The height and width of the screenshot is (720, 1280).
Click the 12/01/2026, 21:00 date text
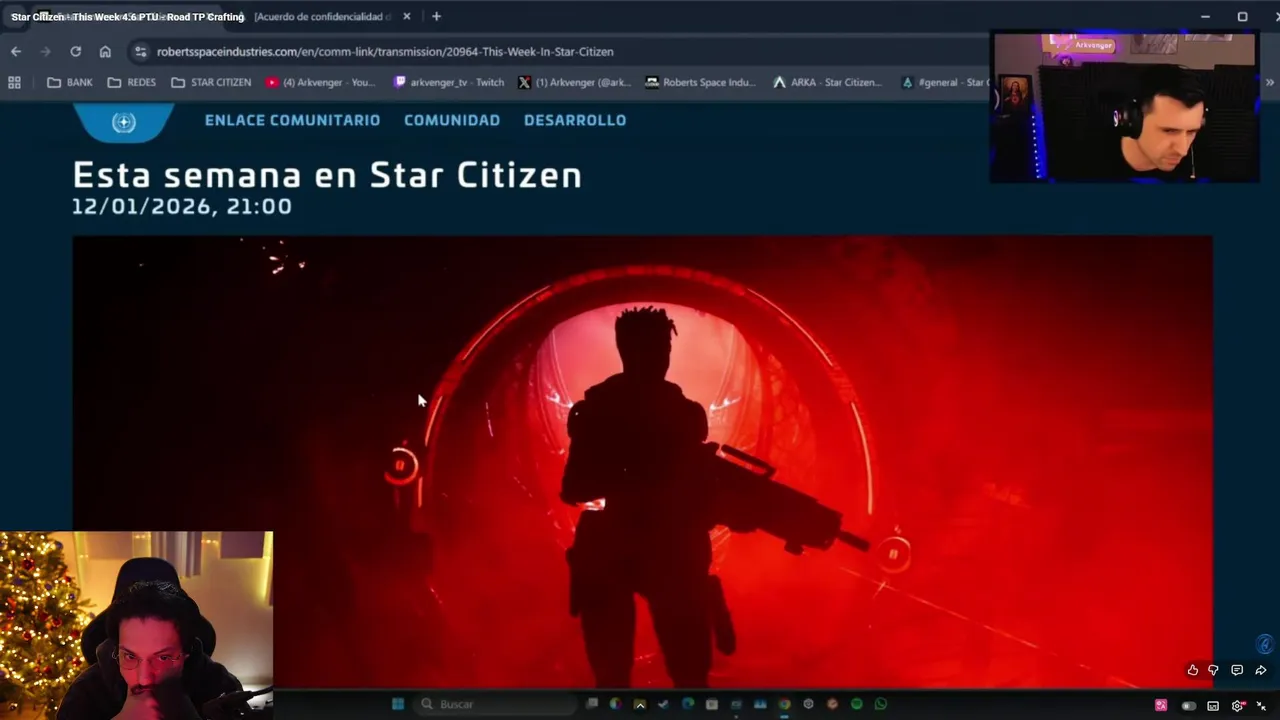182,206
